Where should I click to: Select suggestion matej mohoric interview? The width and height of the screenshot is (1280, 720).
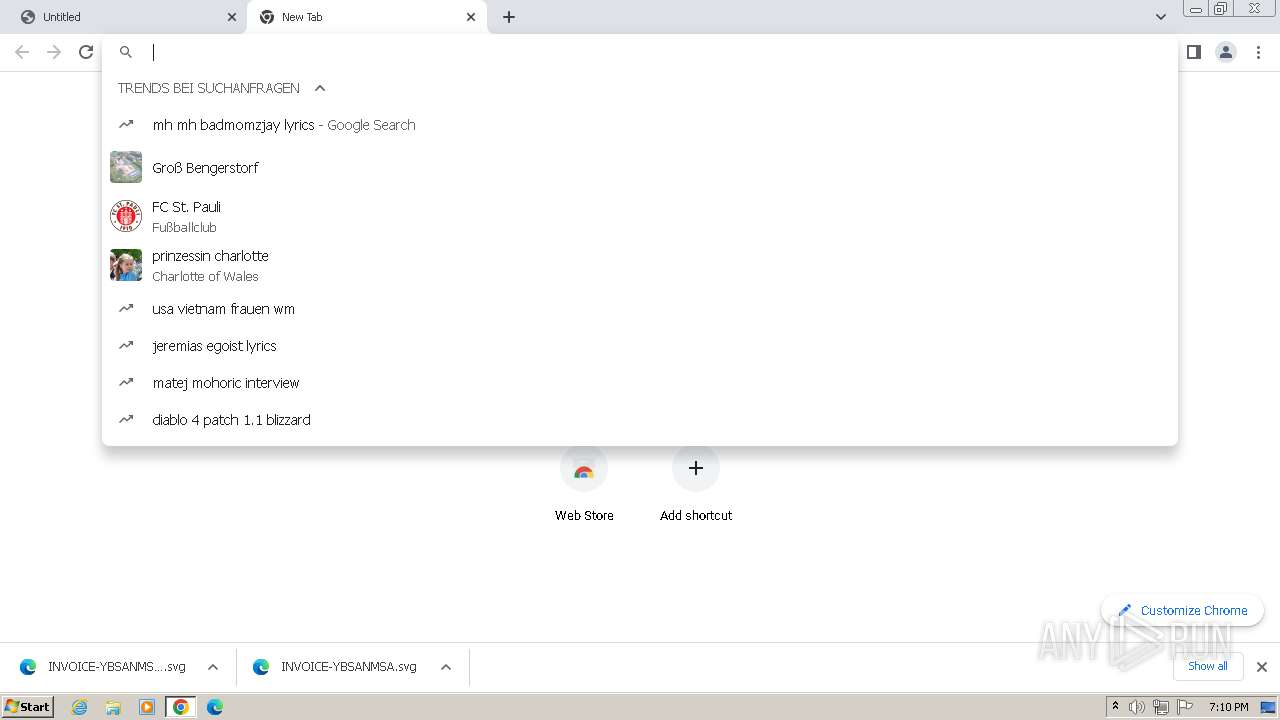(640, 383)
